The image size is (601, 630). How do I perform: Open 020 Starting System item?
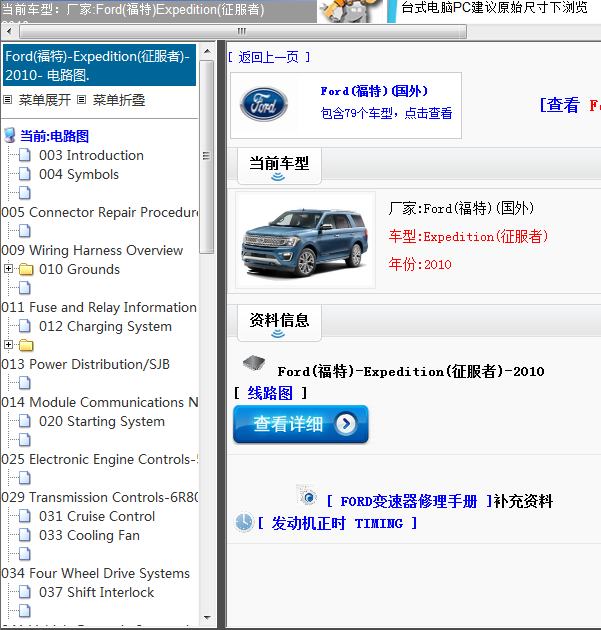click(102, 421)
